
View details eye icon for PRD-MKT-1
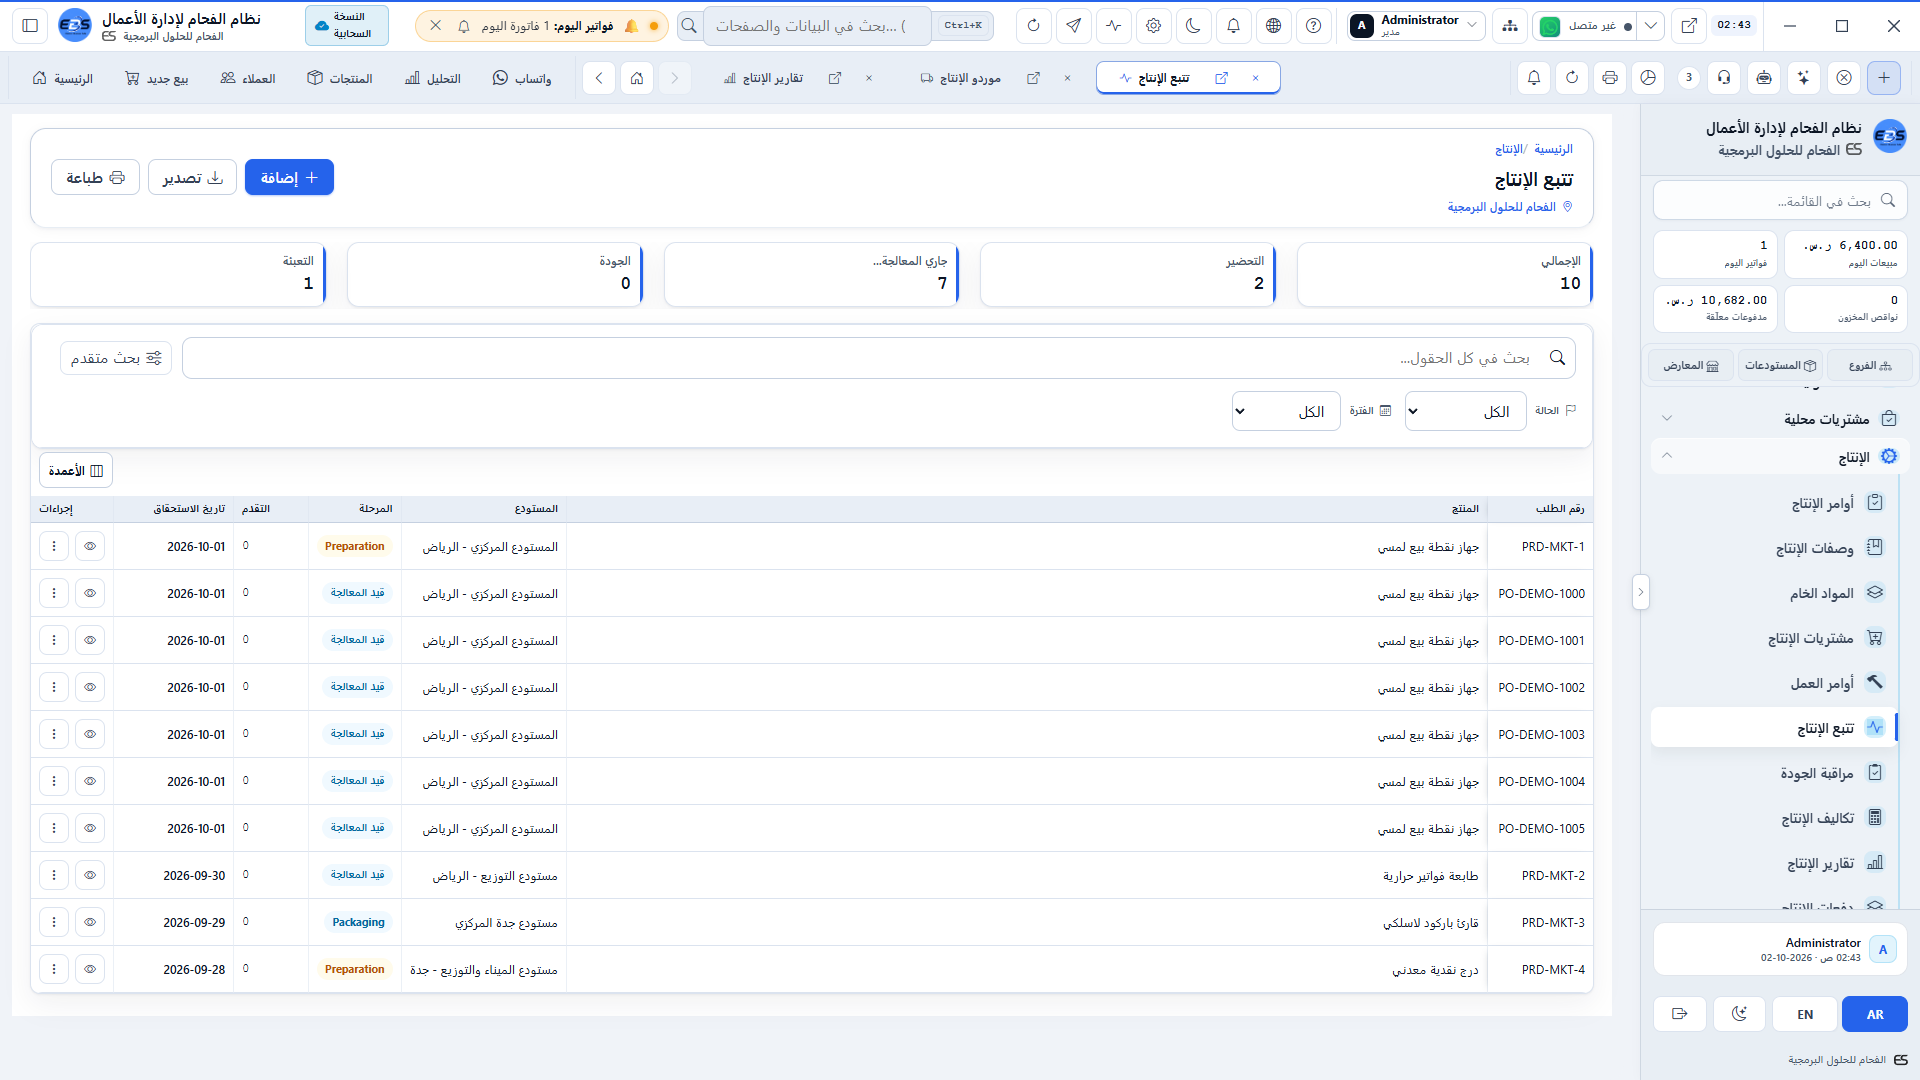tap(90, 547)
